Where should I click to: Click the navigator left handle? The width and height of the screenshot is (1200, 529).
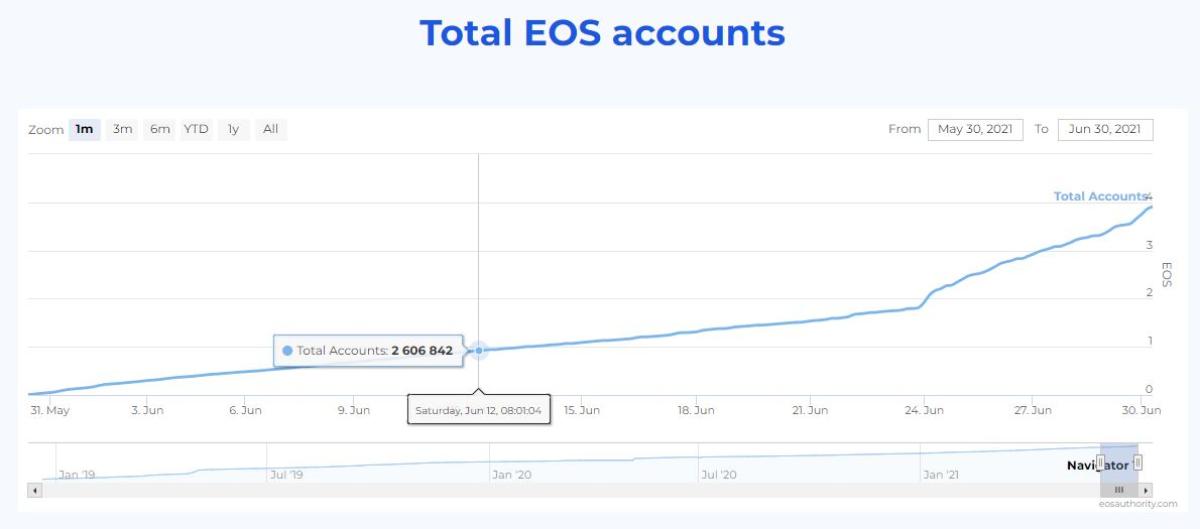1100,463
